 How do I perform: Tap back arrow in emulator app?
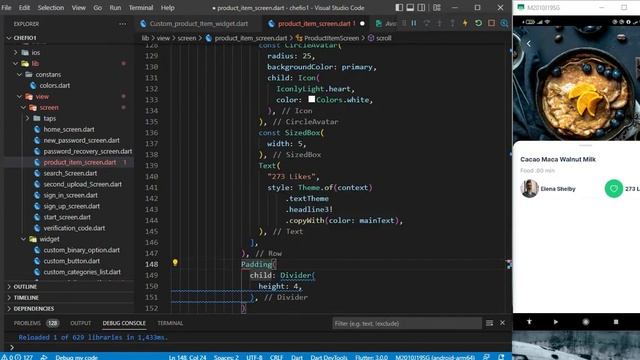(529, 43)
